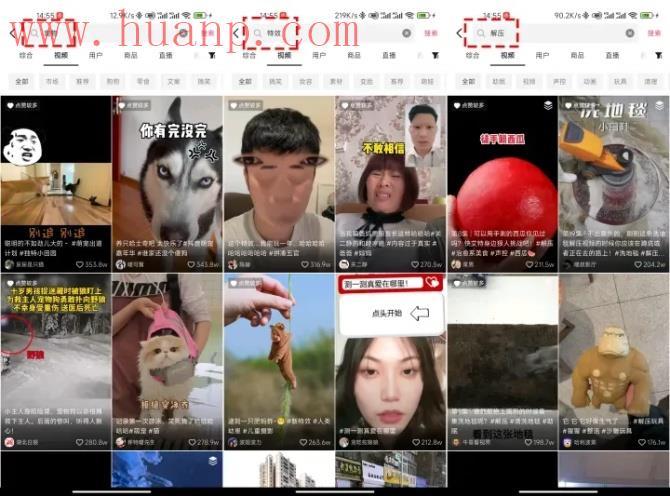Tap the heart icon next to 278.9w likes
Image resolution: width=670 pixels, height=496 pixels.
tap(192, 442)
